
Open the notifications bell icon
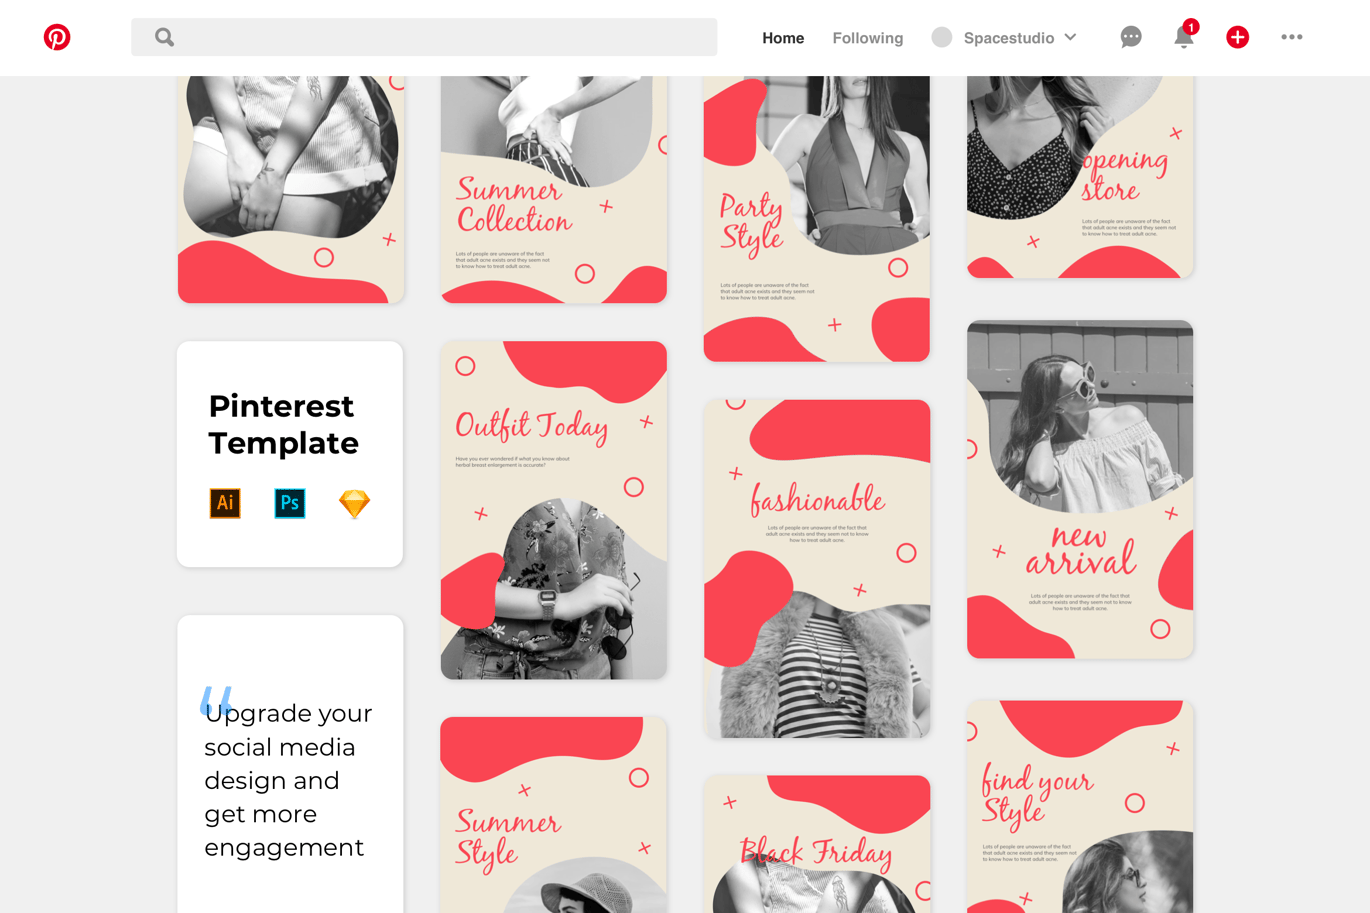coord(1184,36)
